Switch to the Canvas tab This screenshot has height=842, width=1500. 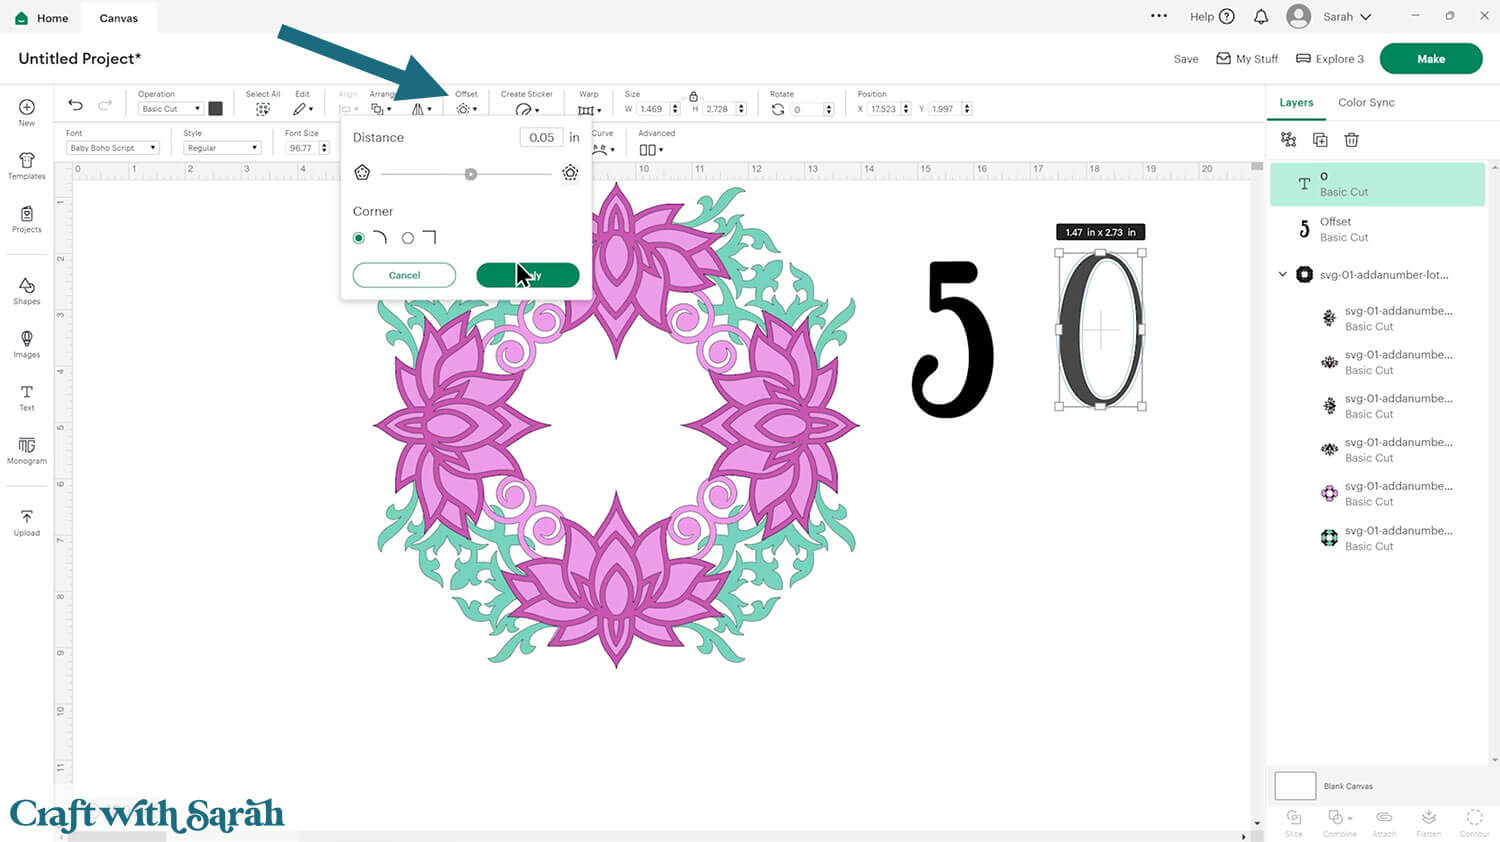tap(119, 18)
